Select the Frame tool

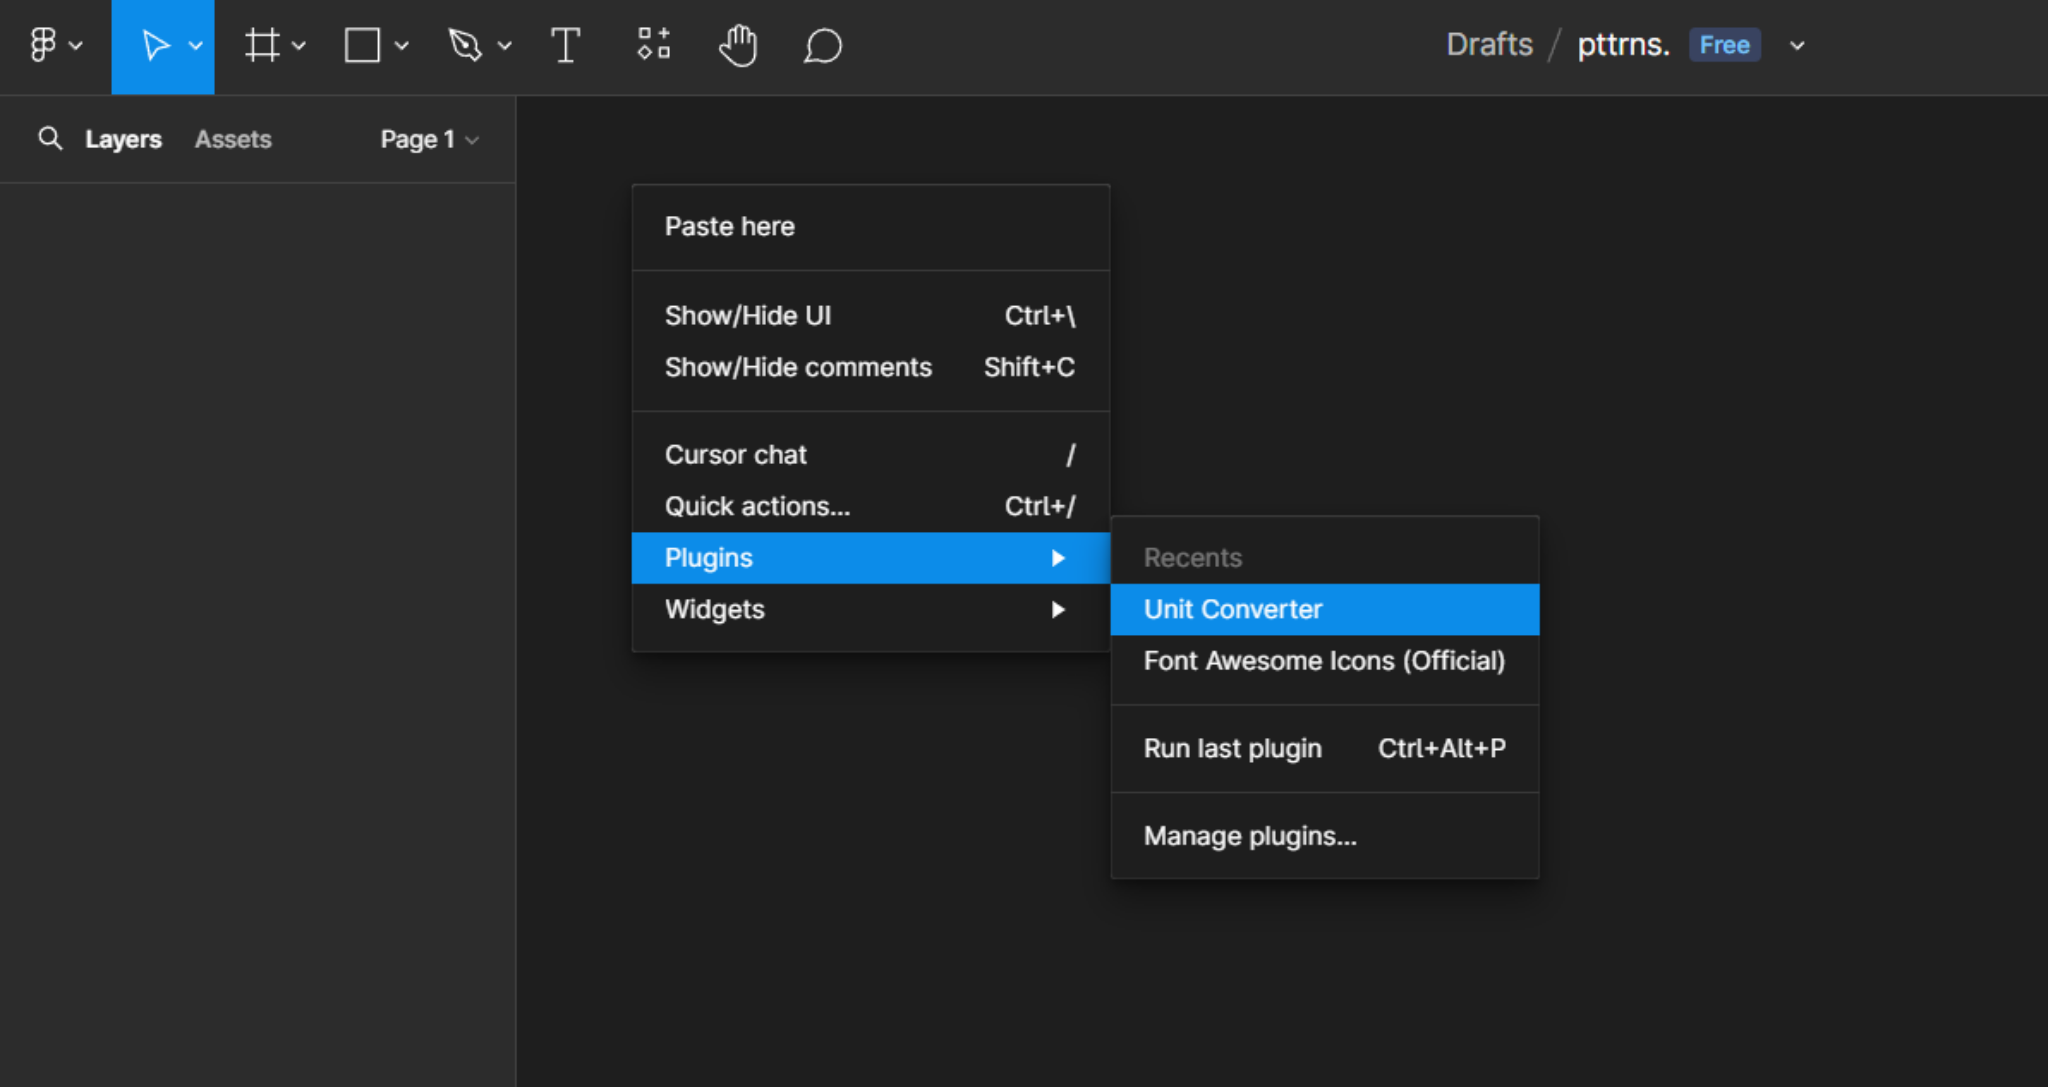261,44
